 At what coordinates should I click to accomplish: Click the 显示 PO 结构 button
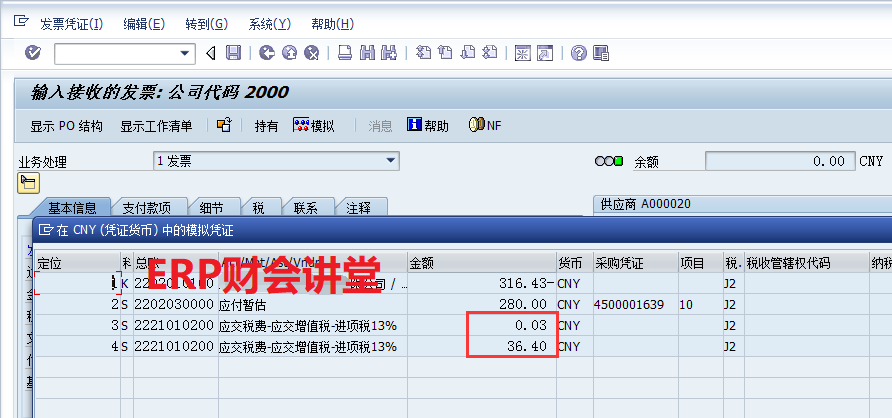point(66,126)
